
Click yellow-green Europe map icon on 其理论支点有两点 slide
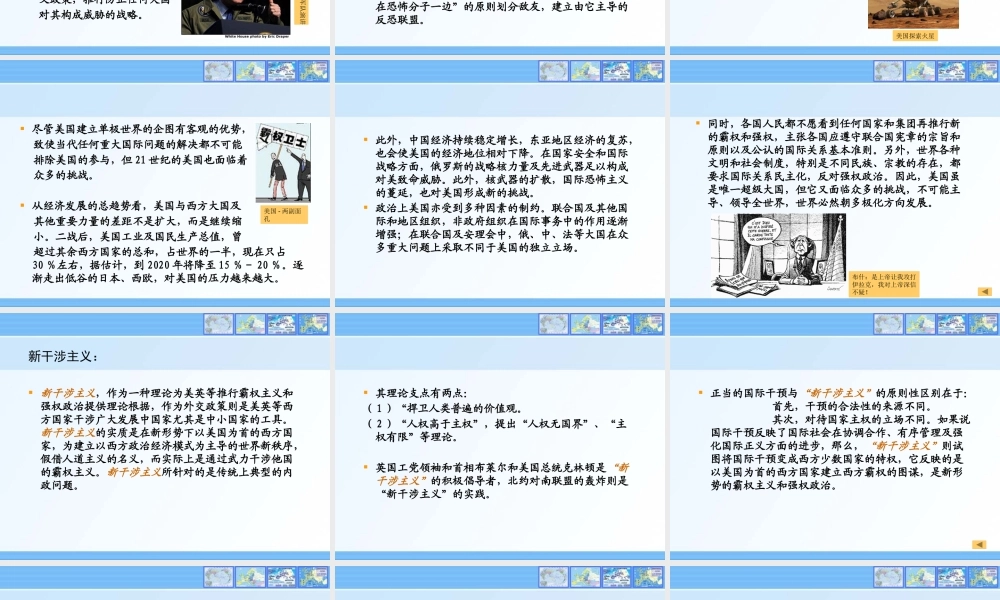pos(585,324)
